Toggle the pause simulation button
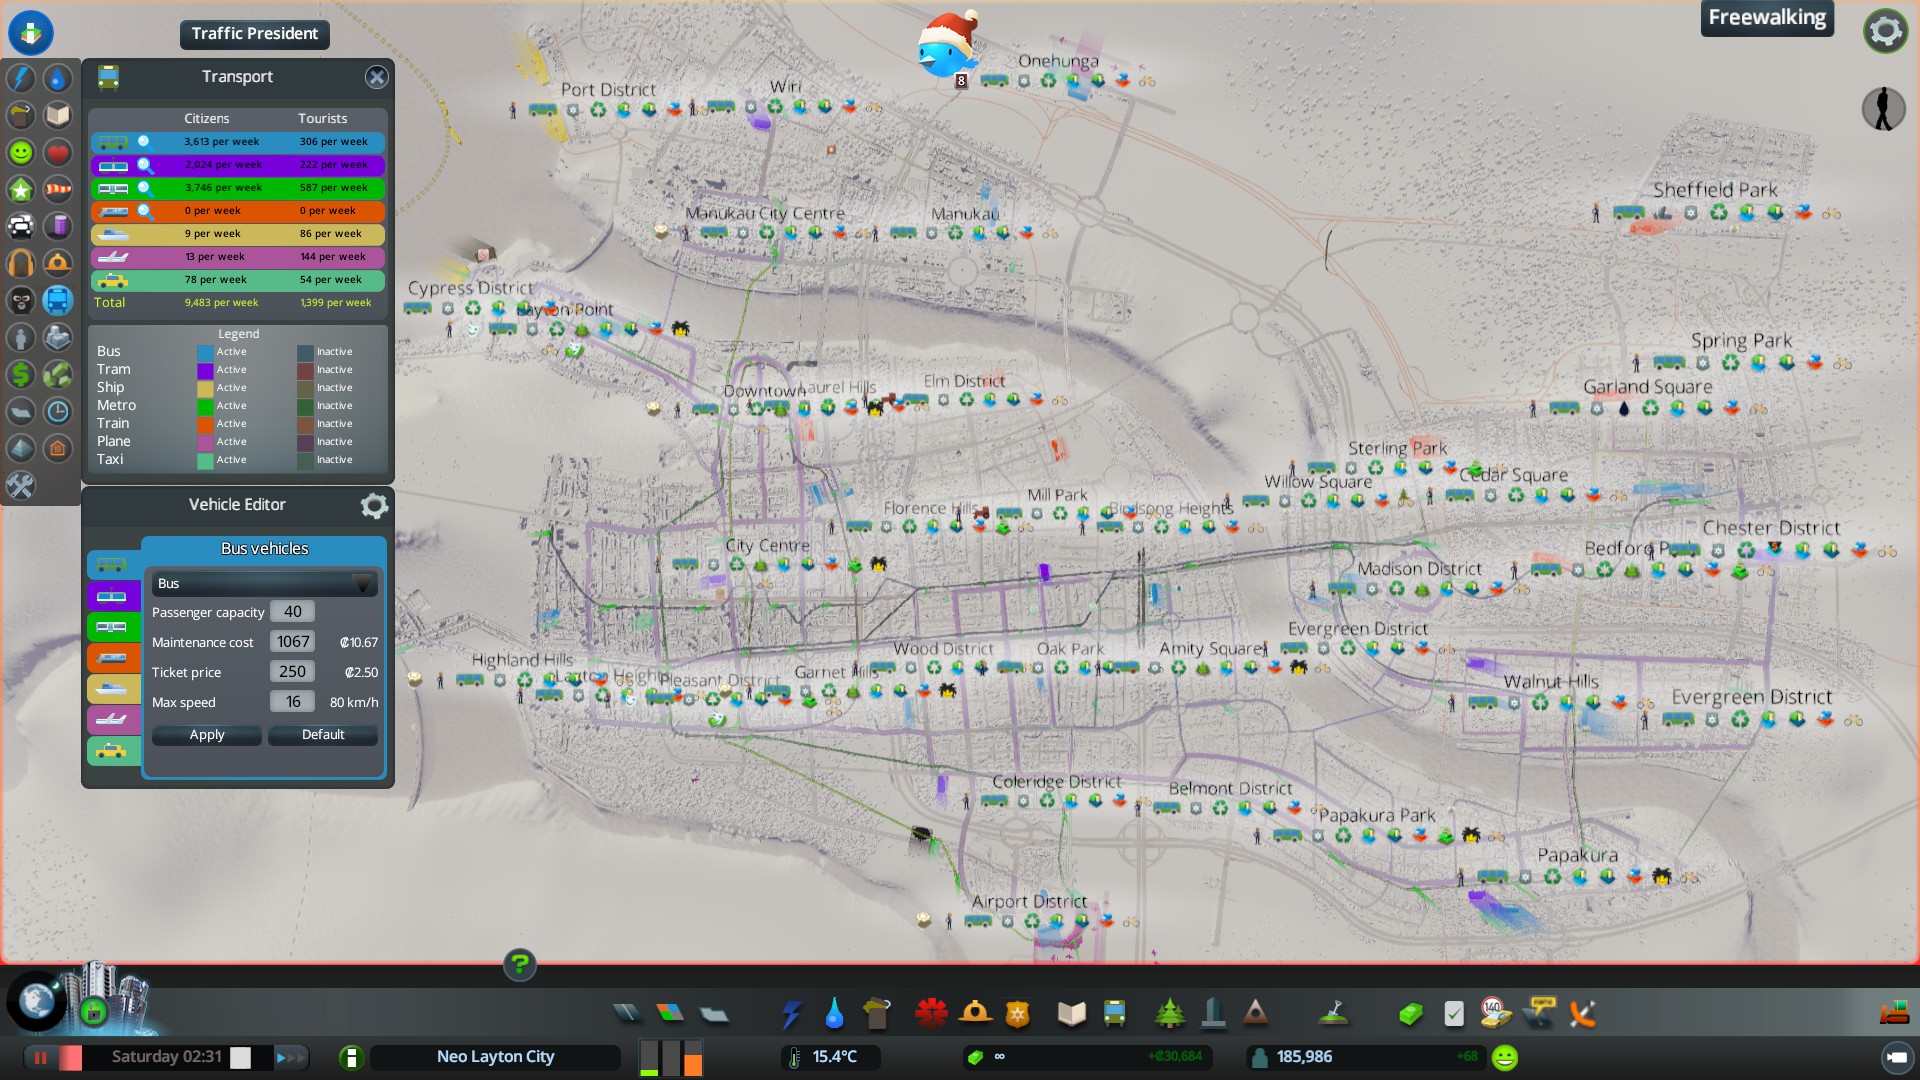 41,1057
